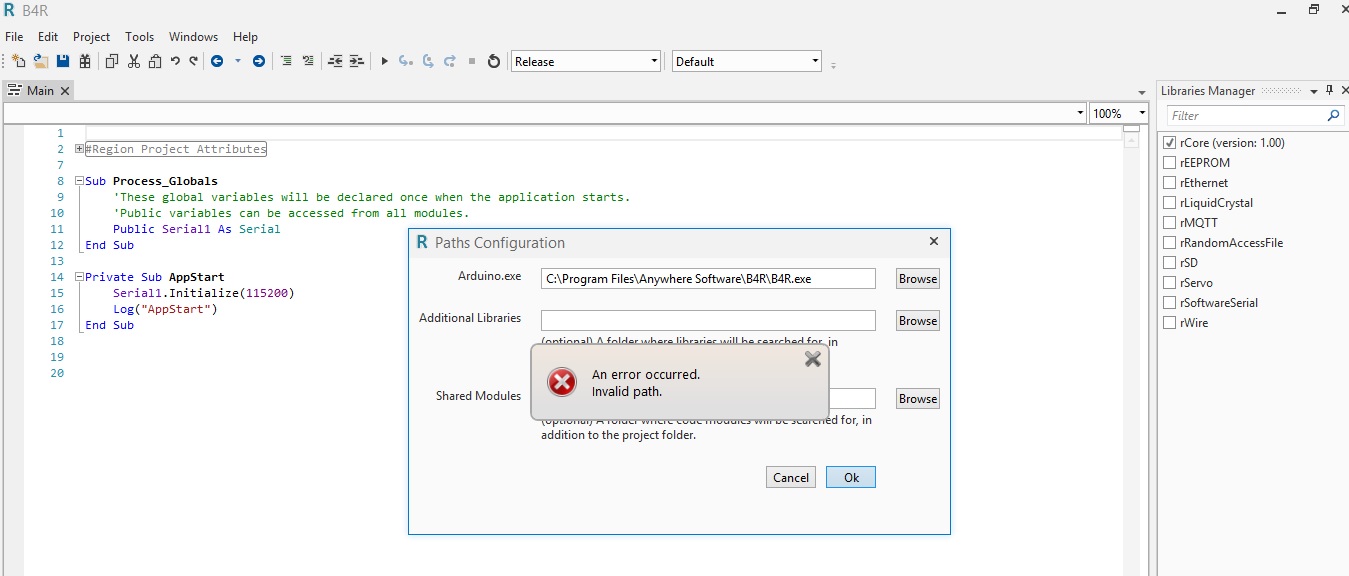1349x576 pixels.
Task: Open the File menu
Action: click(14, 36)
